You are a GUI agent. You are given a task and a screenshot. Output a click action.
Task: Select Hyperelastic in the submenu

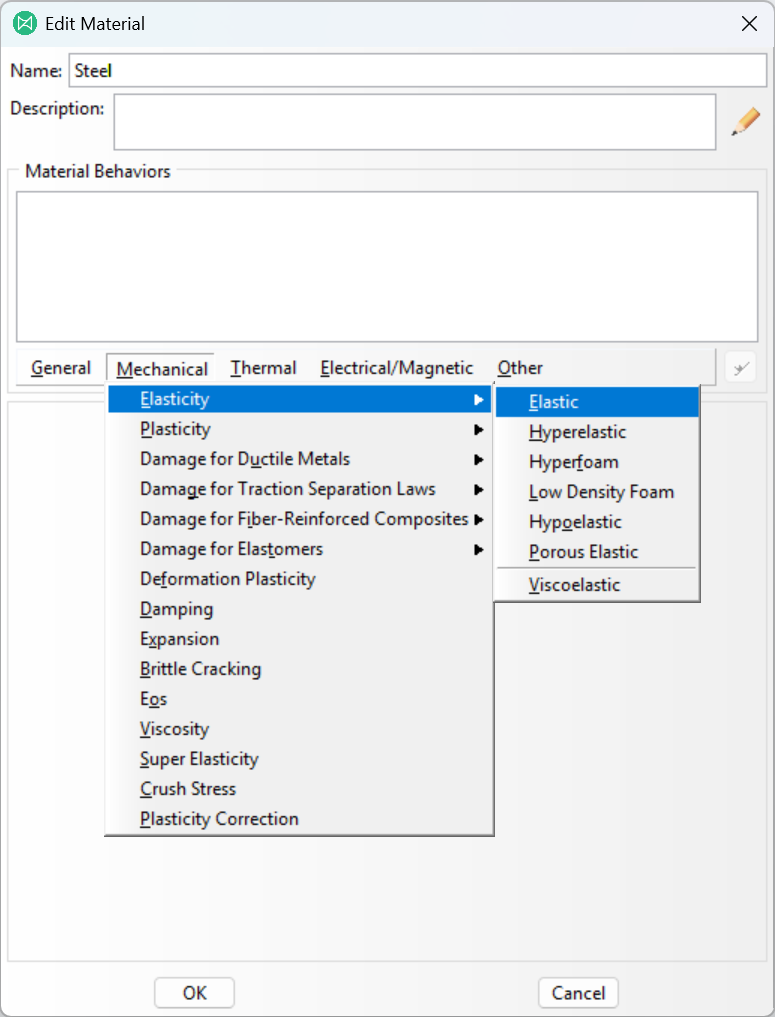597,432
